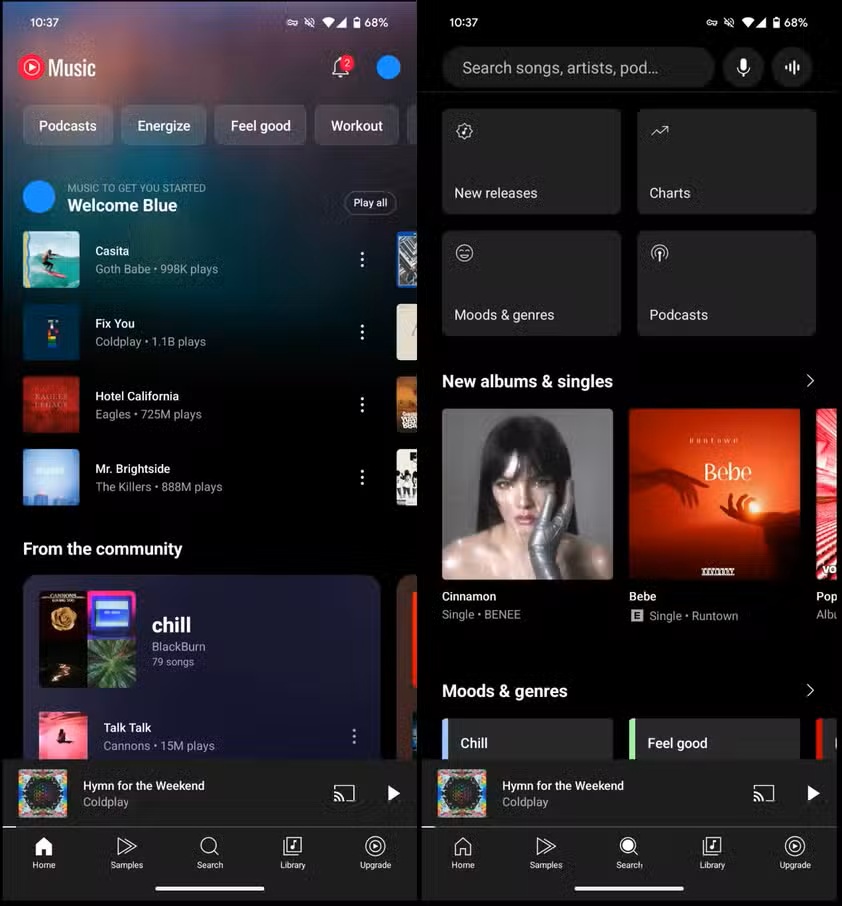Open the Charts tile
The height and width of the screenshot is (906, 842).
pyautogui.click(x=726, y=162)
